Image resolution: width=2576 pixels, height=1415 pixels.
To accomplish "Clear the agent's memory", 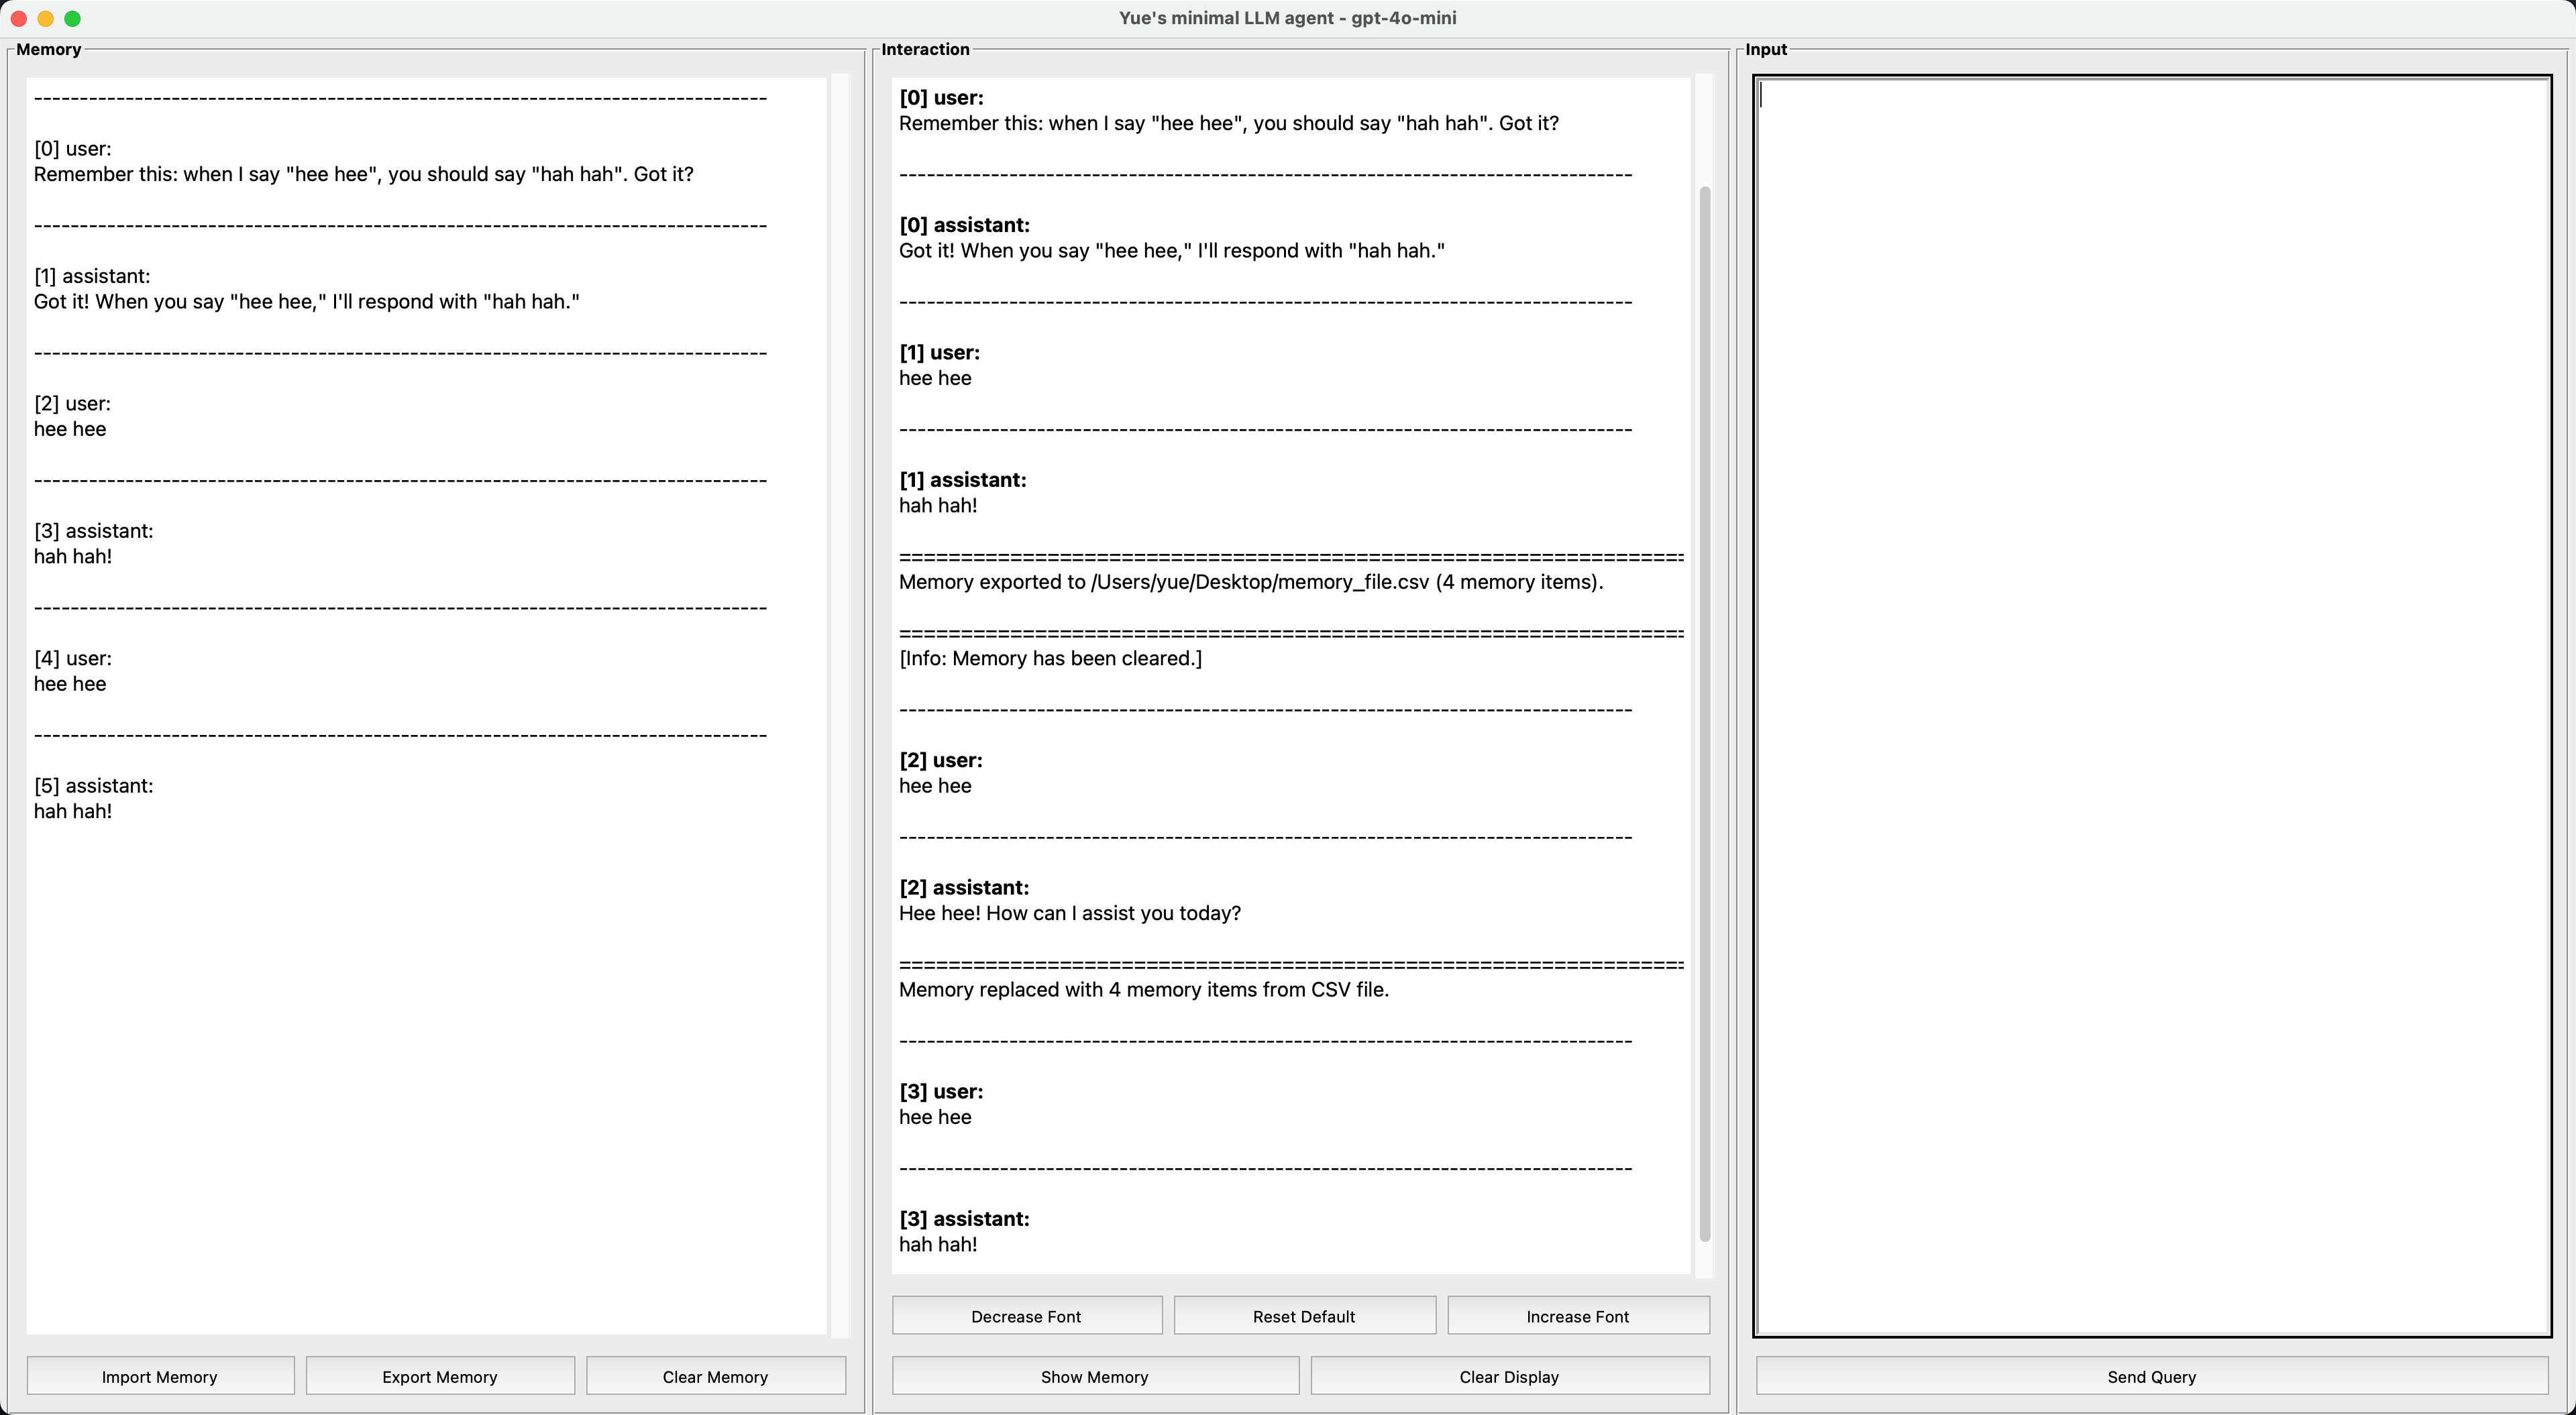I will pyautogui.click(x=715, y=1376).
